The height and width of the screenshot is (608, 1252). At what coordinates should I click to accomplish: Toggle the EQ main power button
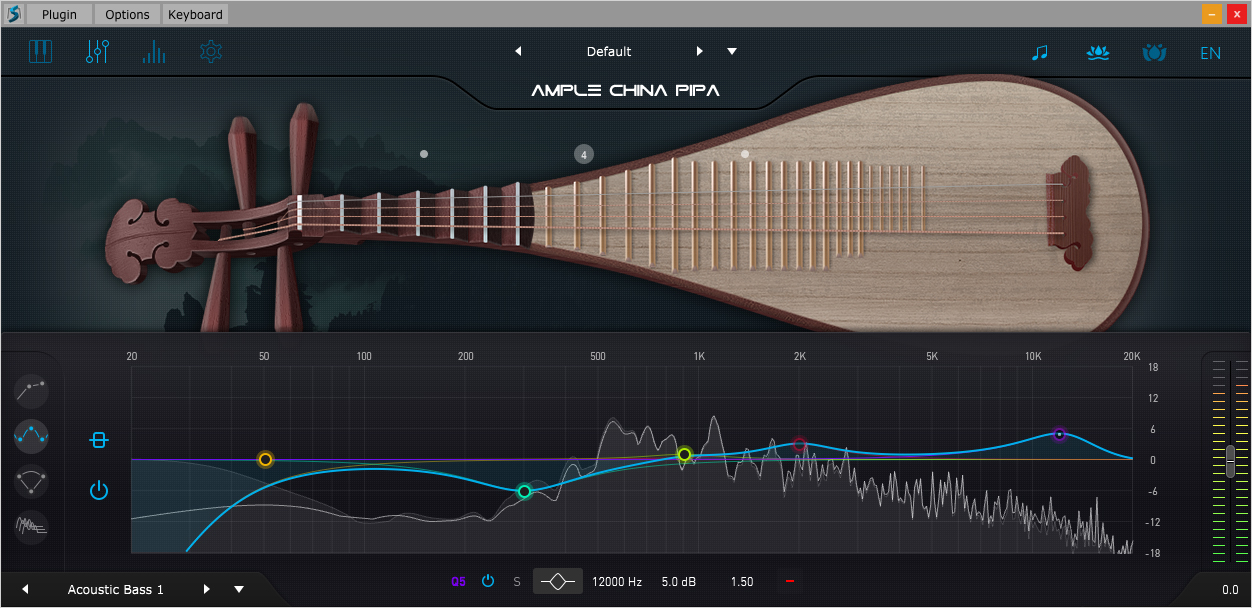[98, 490]
